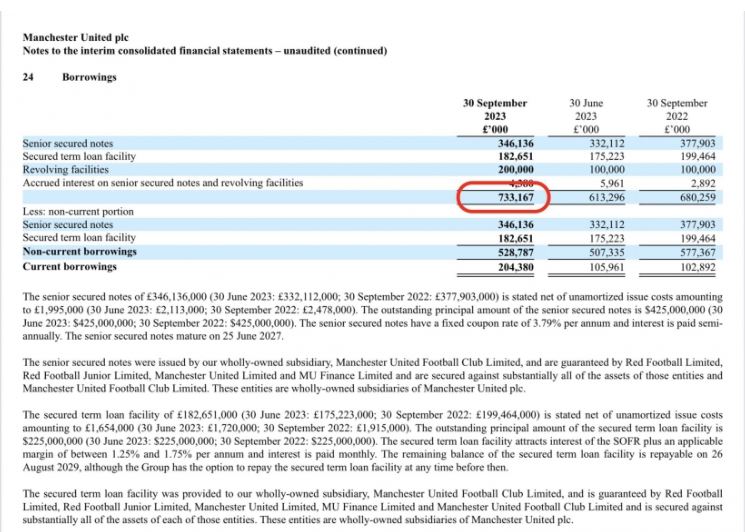745x532 pixels.
Task: Click the '30 September 2023' column header
Action: tap(495, 116)
